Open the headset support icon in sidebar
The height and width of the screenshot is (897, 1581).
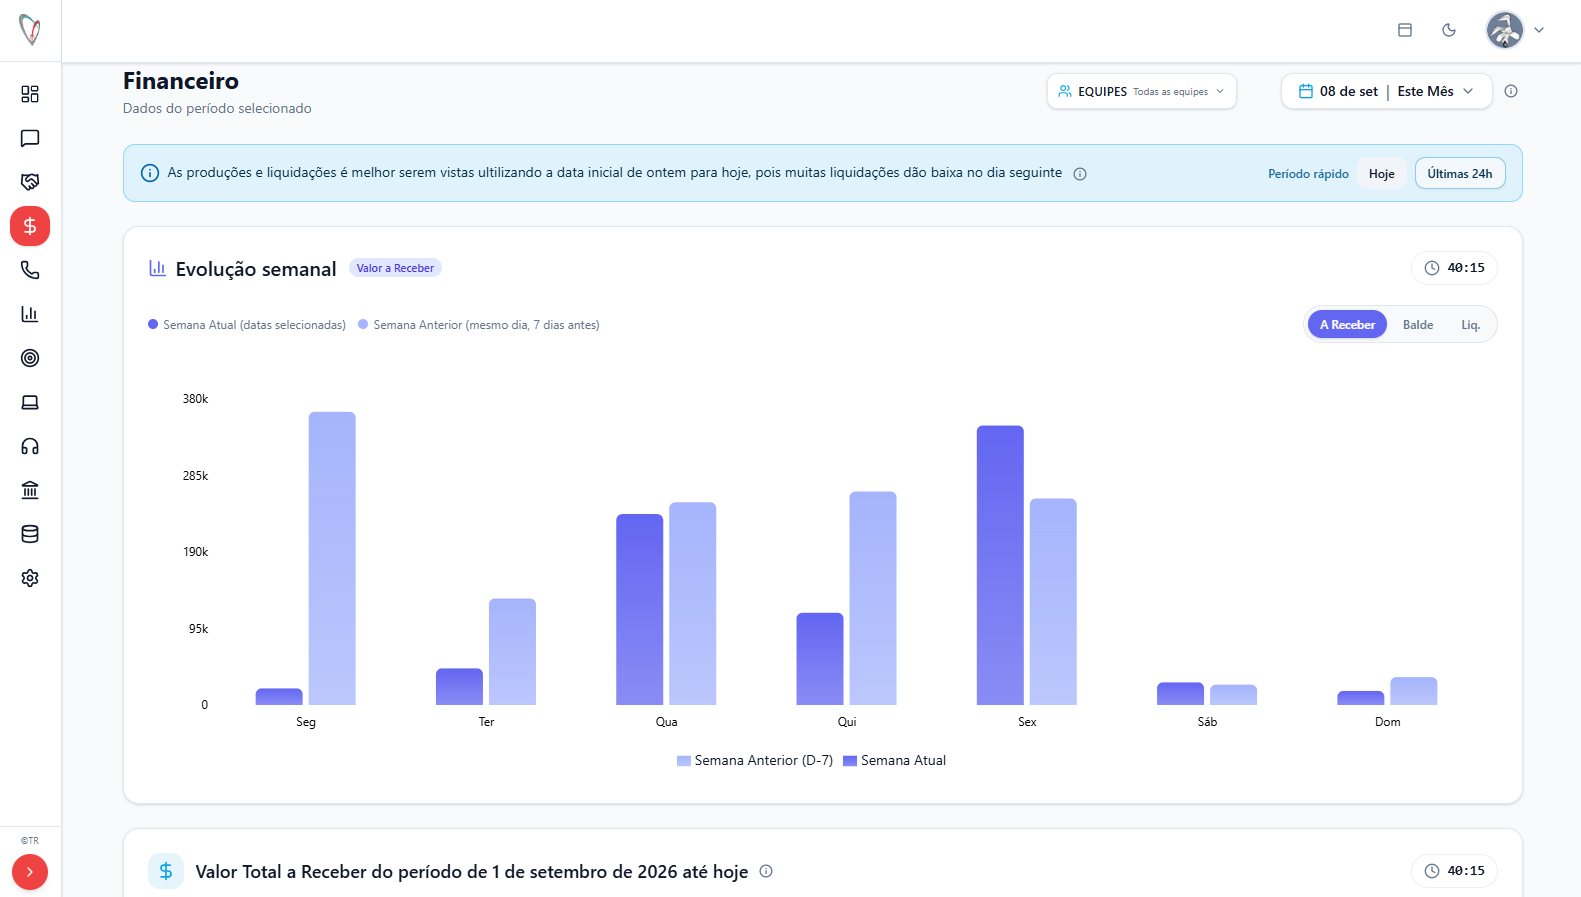coord(30,446)
